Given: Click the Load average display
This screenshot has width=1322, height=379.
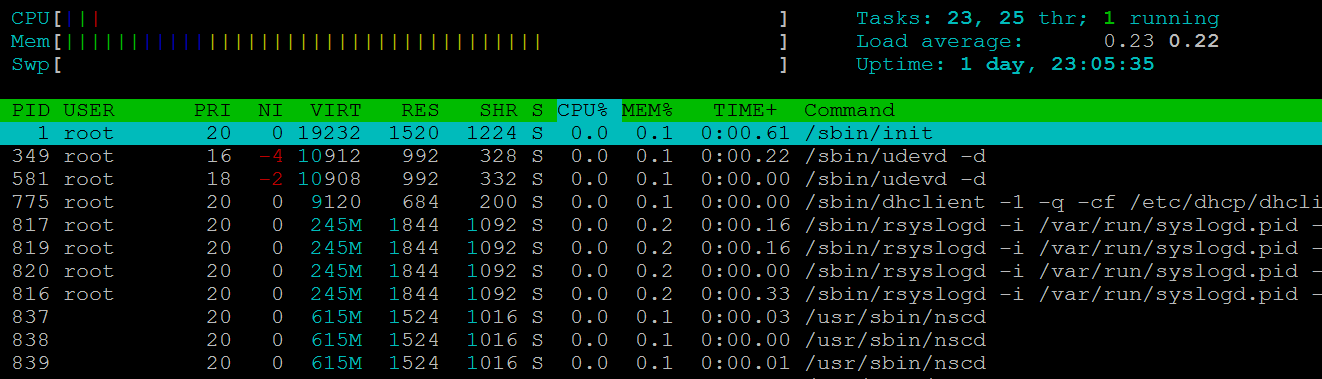Looking at the screenshot, I should point(1038,41).
